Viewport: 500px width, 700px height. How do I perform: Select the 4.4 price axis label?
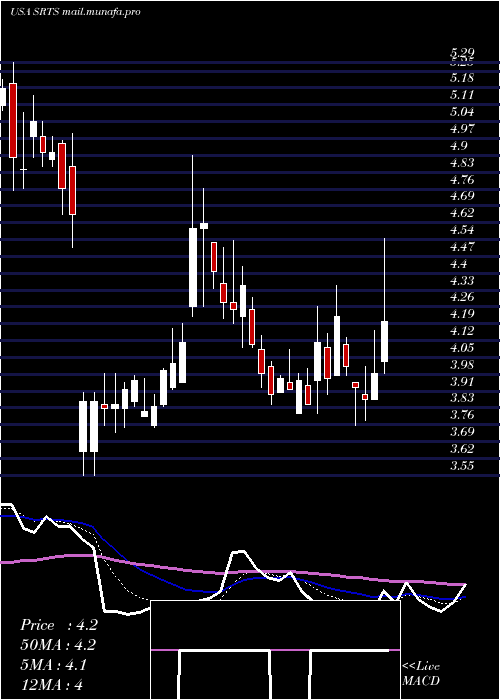[458, 264]
